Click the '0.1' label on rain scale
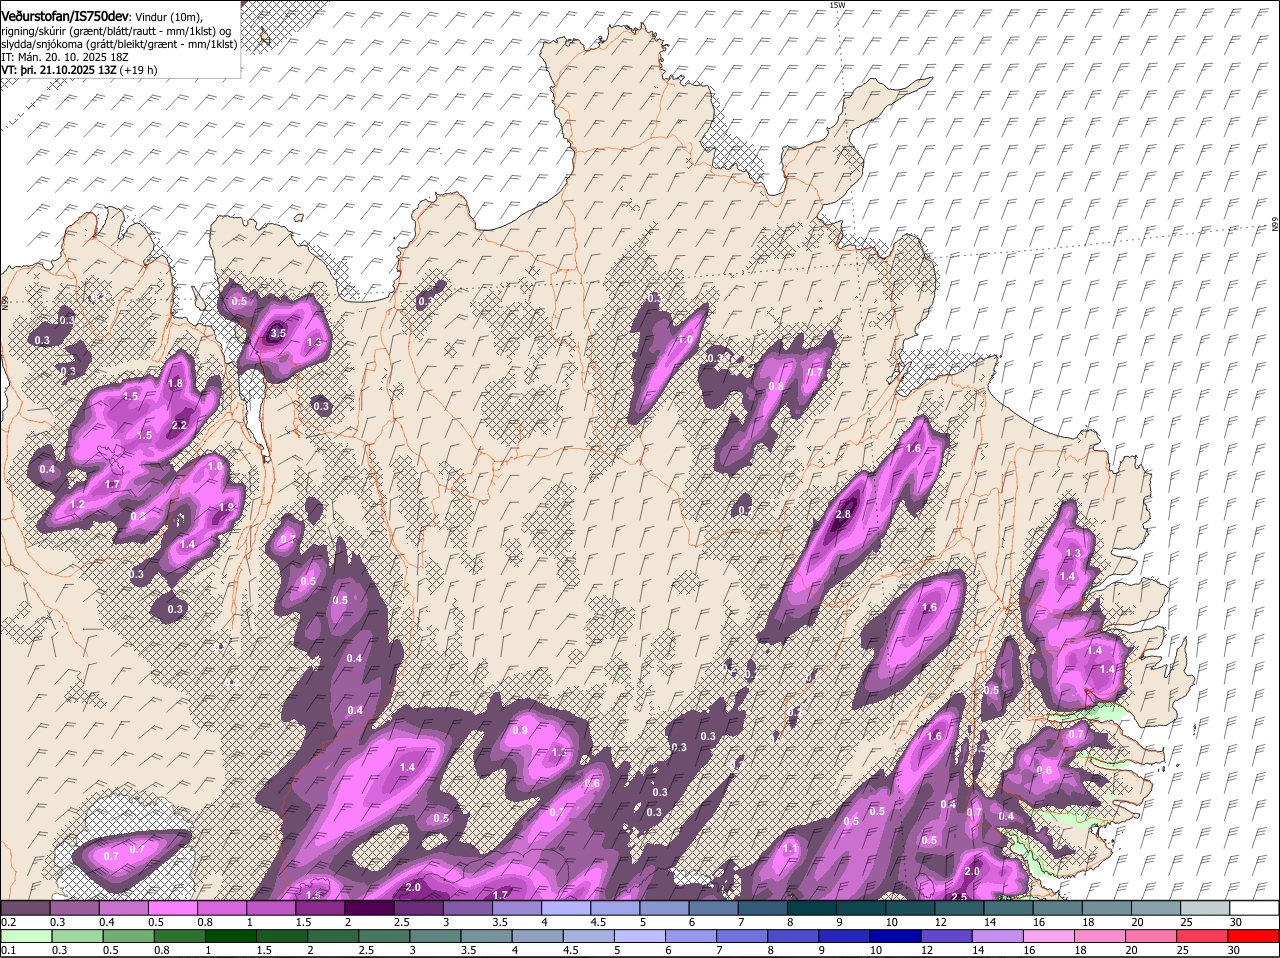 8,951
